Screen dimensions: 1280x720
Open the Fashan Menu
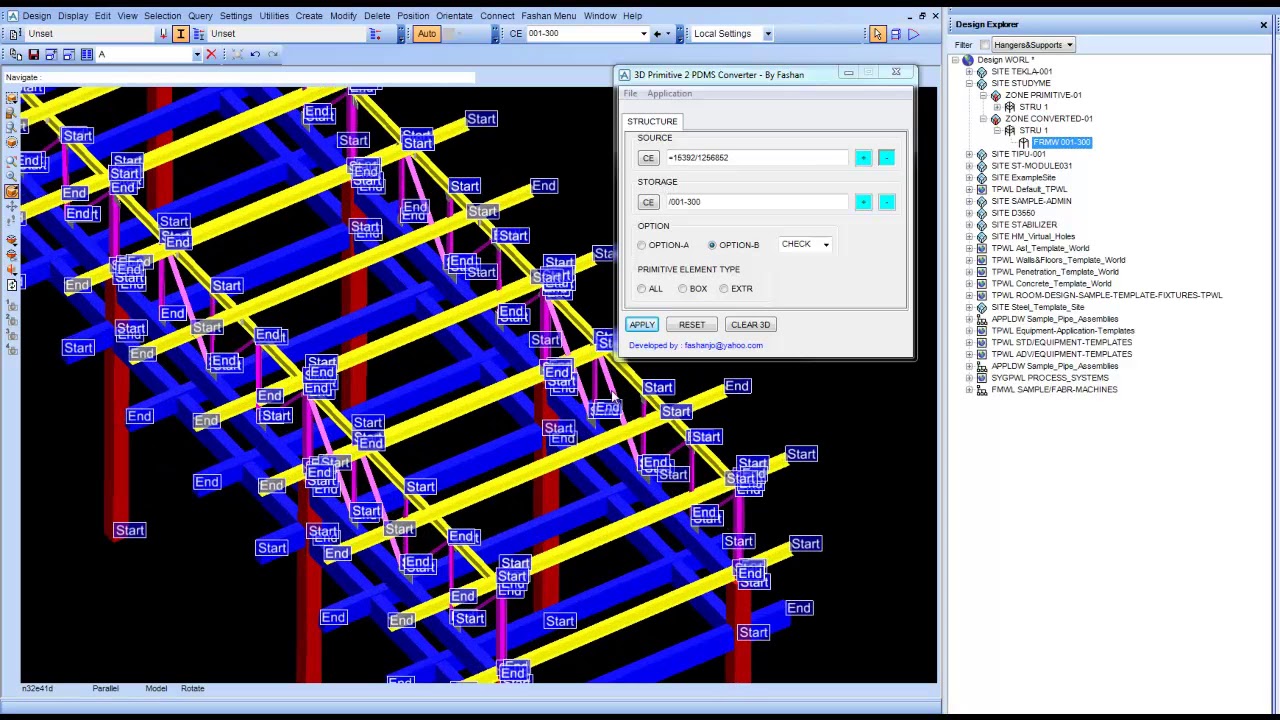click(x=548, y=16)
